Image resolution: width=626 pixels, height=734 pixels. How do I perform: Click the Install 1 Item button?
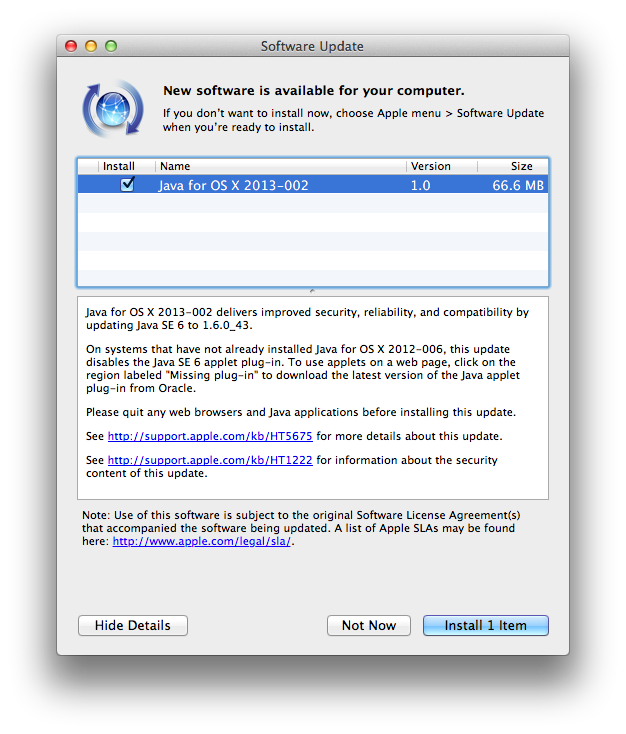coord(485,625)
